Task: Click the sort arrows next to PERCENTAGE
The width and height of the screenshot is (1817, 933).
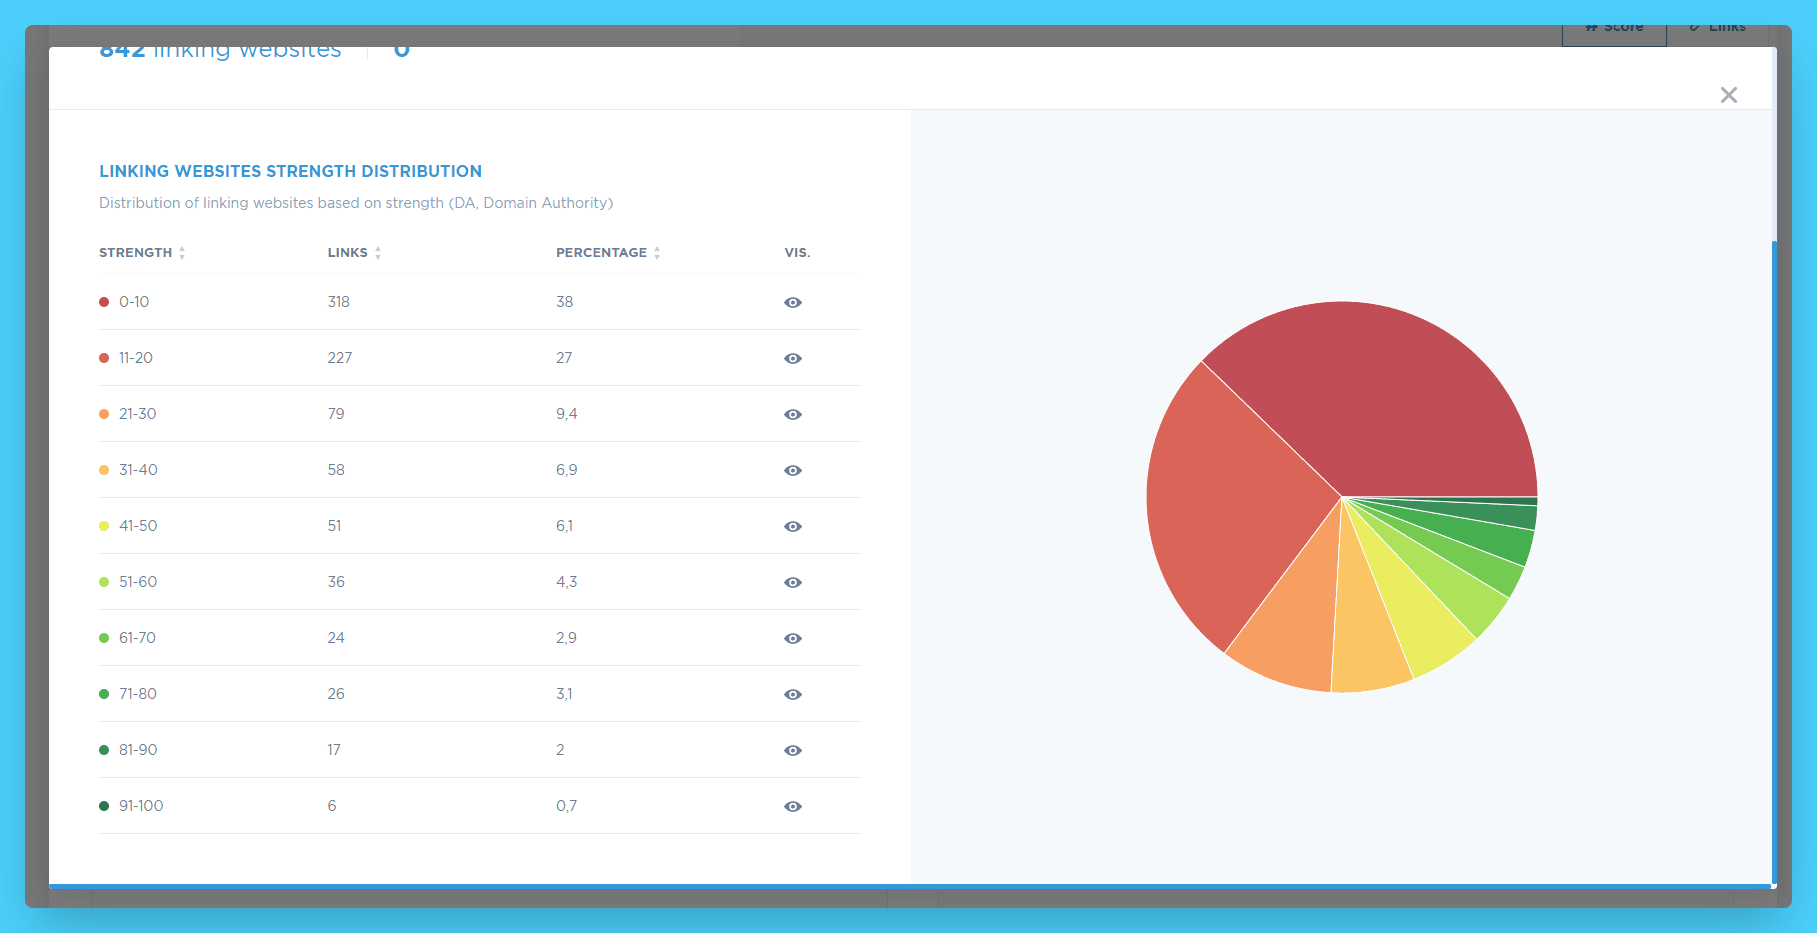Action: (x=657, y=252)
